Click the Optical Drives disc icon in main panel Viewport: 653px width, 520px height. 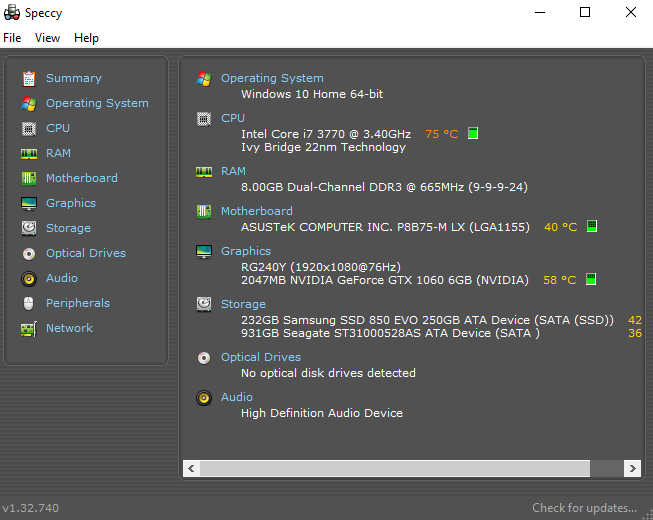[x=204, y=358]
